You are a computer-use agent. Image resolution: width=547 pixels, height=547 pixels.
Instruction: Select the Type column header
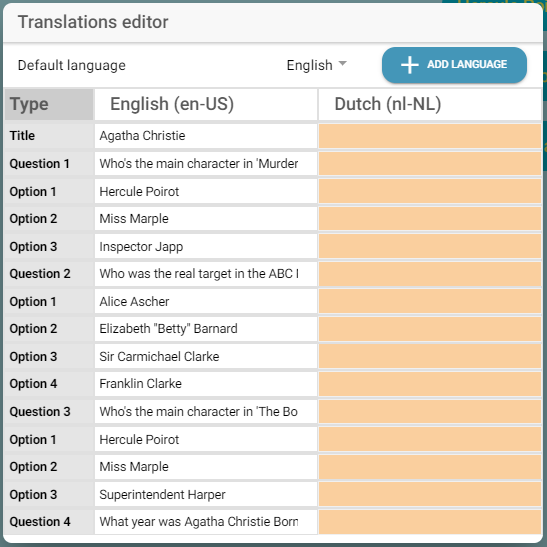coord(49,104)
